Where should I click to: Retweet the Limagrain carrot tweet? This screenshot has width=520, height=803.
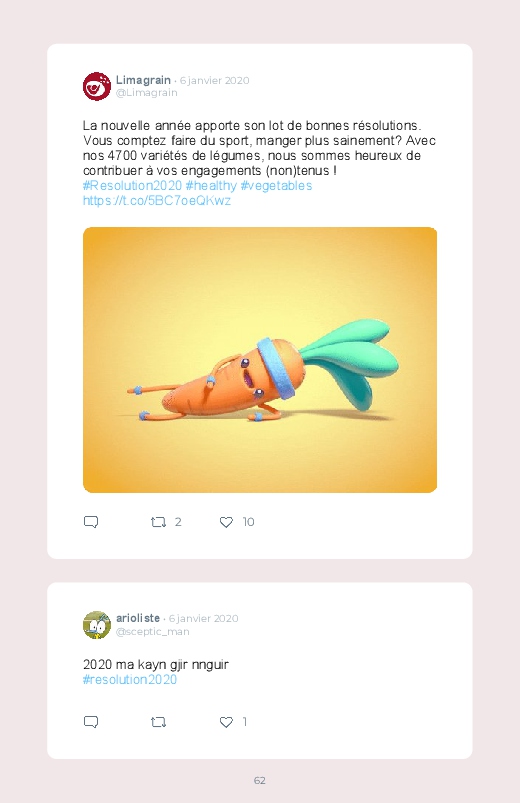(158, 522)
